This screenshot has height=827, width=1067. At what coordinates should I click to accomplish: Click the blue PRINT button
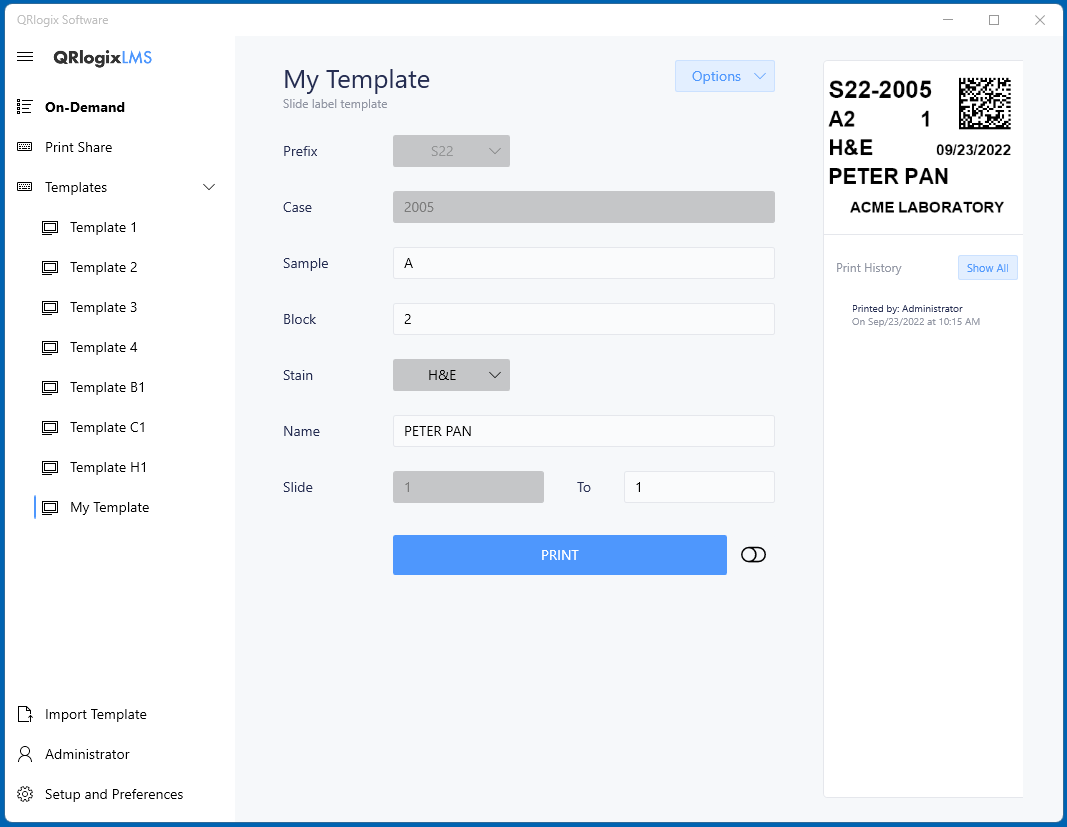[559, 555]
